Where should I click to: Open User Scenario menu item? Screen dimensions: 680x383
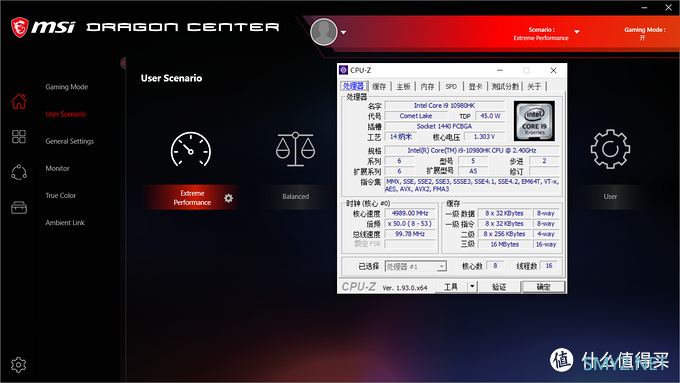(66, 114)
